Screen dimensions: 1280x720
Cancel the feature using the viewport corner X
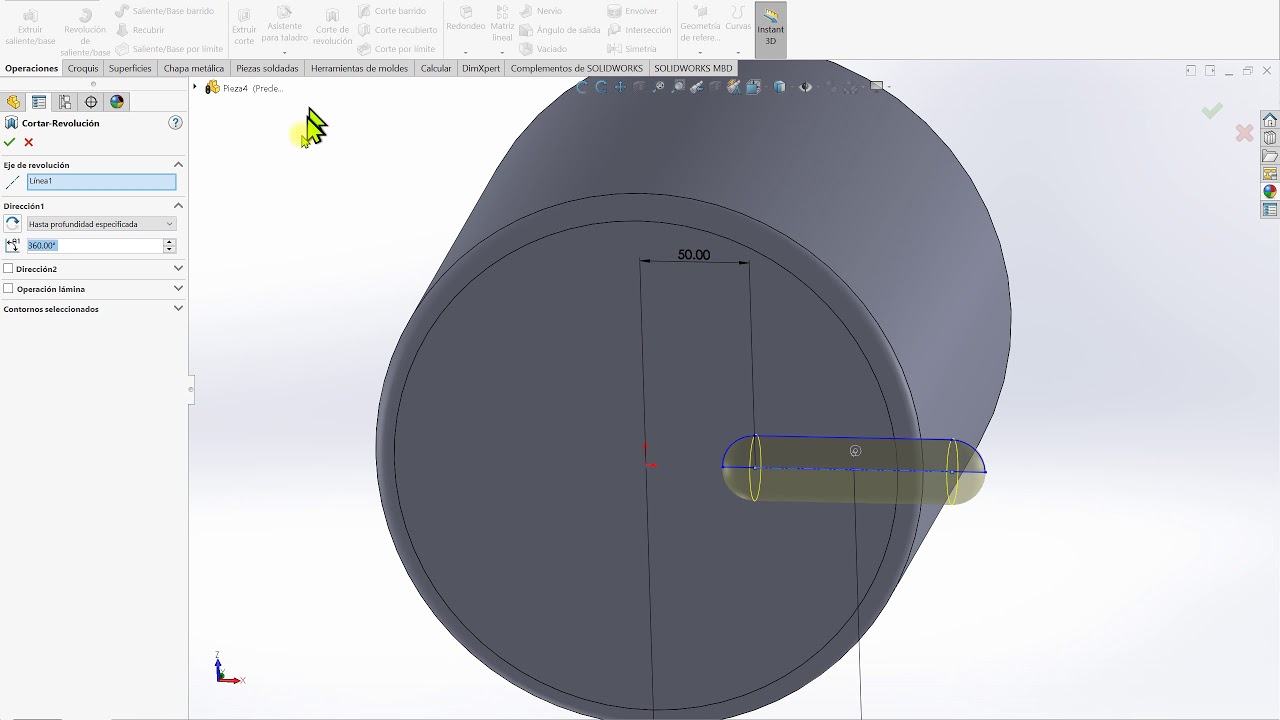click(x=1244, y=133)
